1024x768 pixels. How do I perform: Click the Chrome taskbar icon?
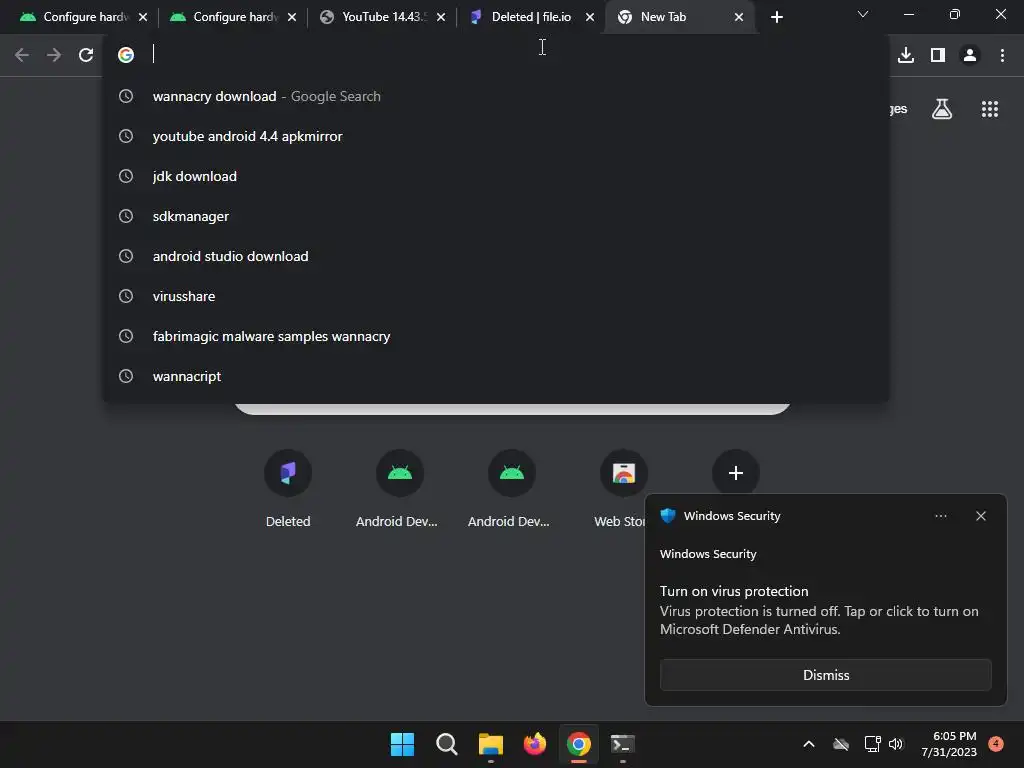pos(579,744)
